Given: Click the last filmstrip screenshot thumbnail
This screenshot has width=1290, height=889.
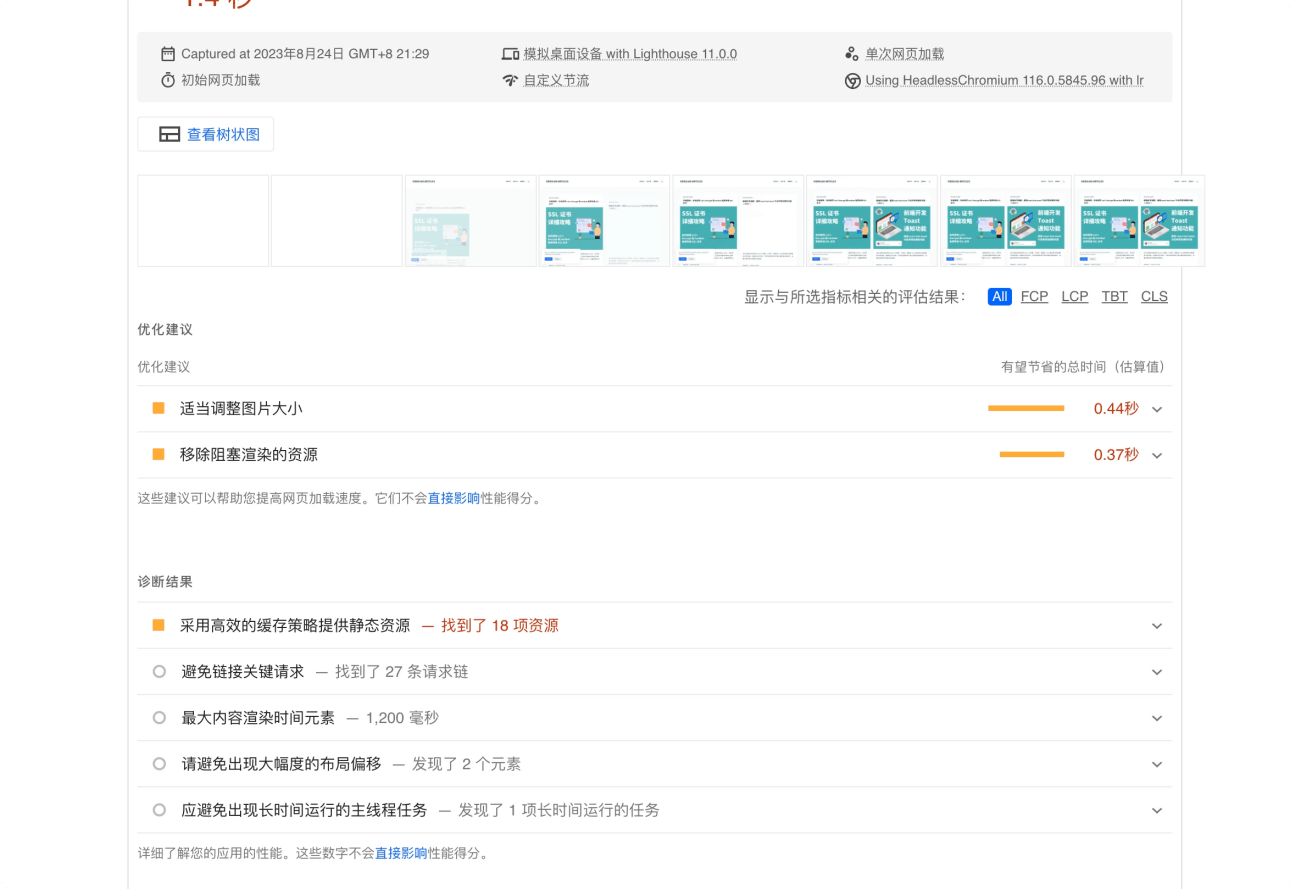Looking at the screenshot, I should [1139, 221].
